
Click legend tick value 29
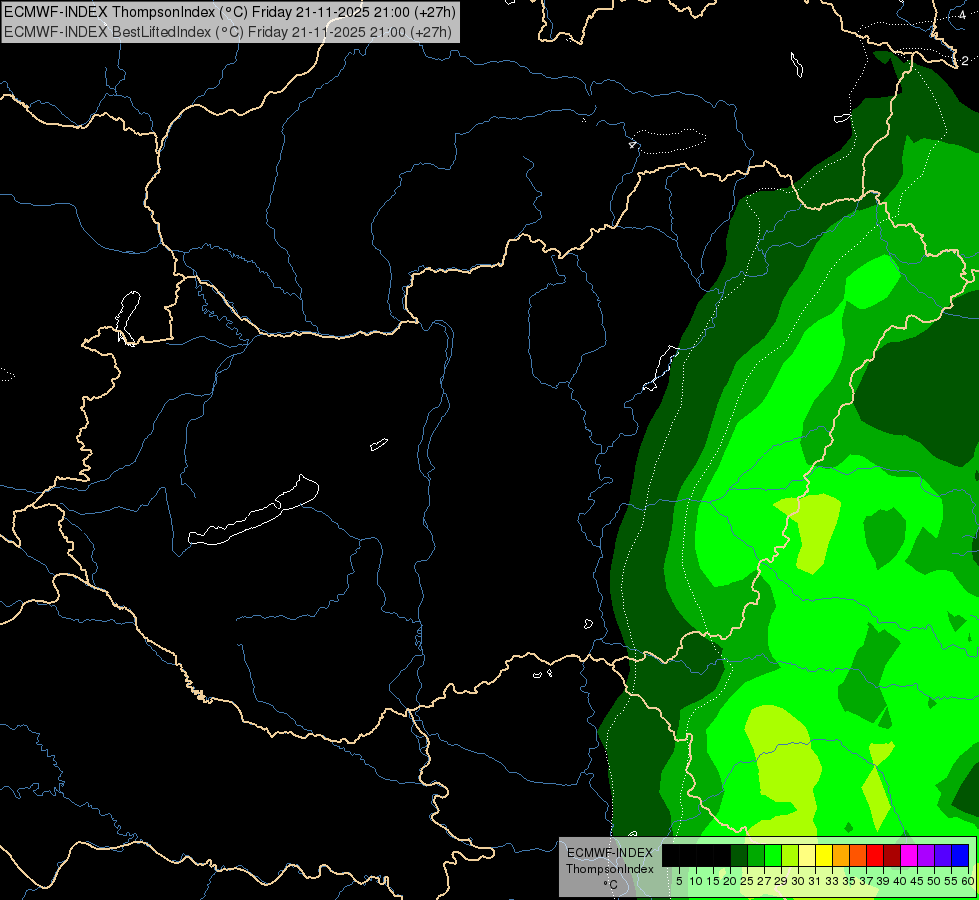(x=781, y=881)
